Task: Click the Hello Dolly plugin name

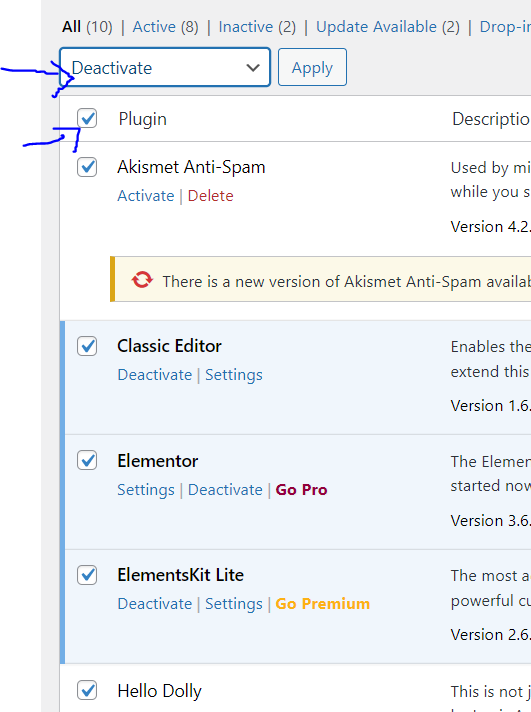Action: (159, 691)
